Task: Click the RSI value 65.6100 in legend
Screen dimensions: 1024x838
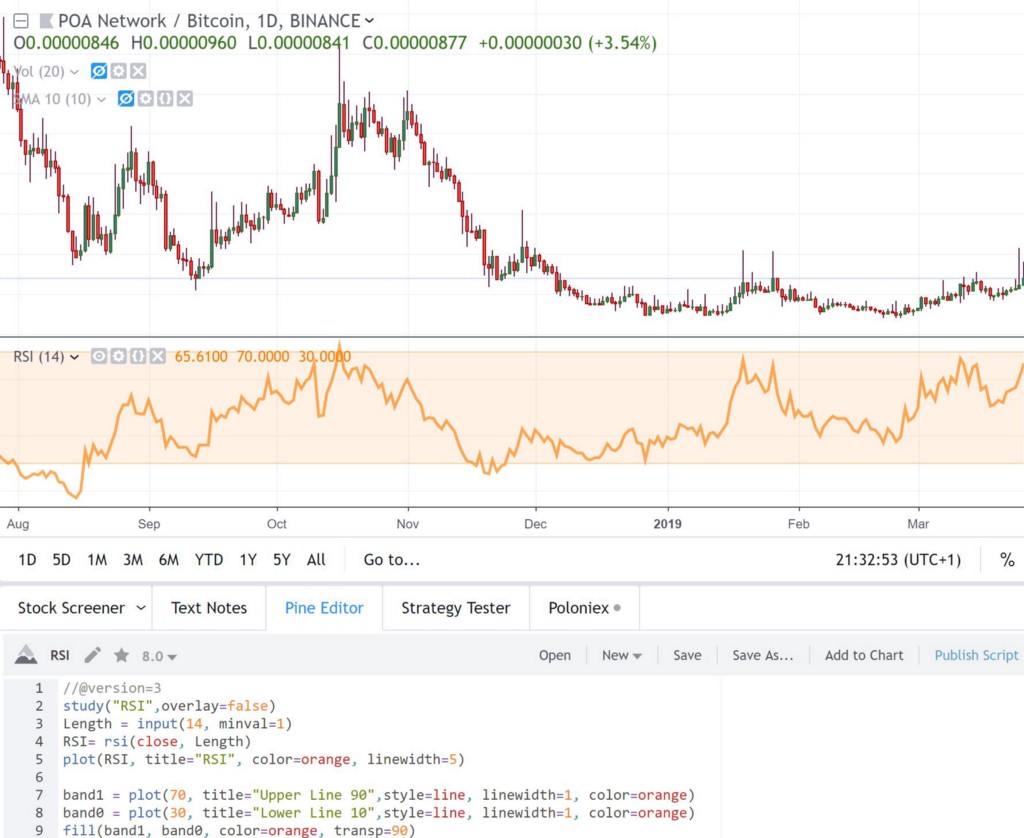Action: [x=201, y=357]
